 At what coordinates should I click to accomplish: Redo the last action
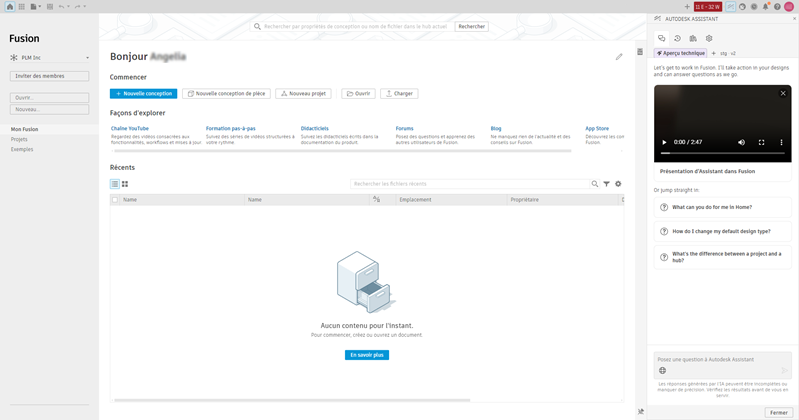coord(77,7)
